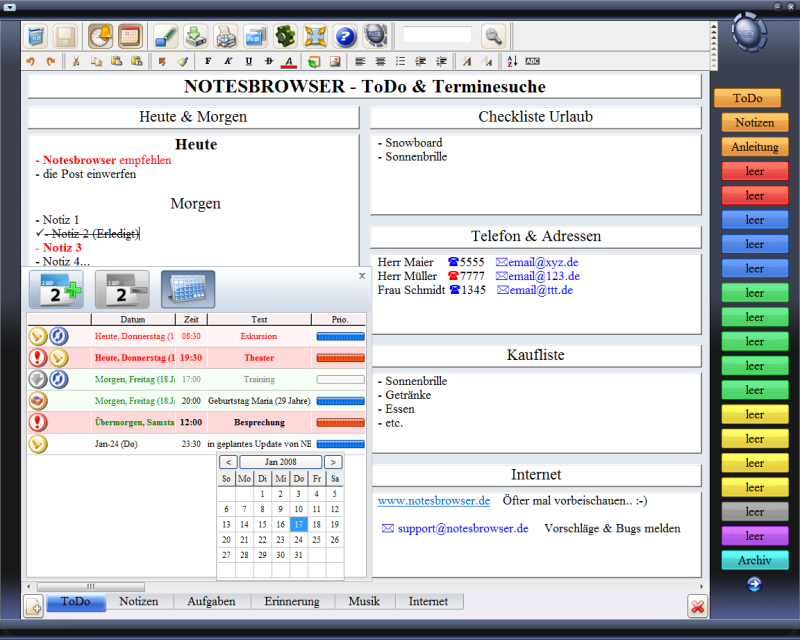The image size is (800, 640).
Task: Go to previous month in calendar
Action: [227, 462]
